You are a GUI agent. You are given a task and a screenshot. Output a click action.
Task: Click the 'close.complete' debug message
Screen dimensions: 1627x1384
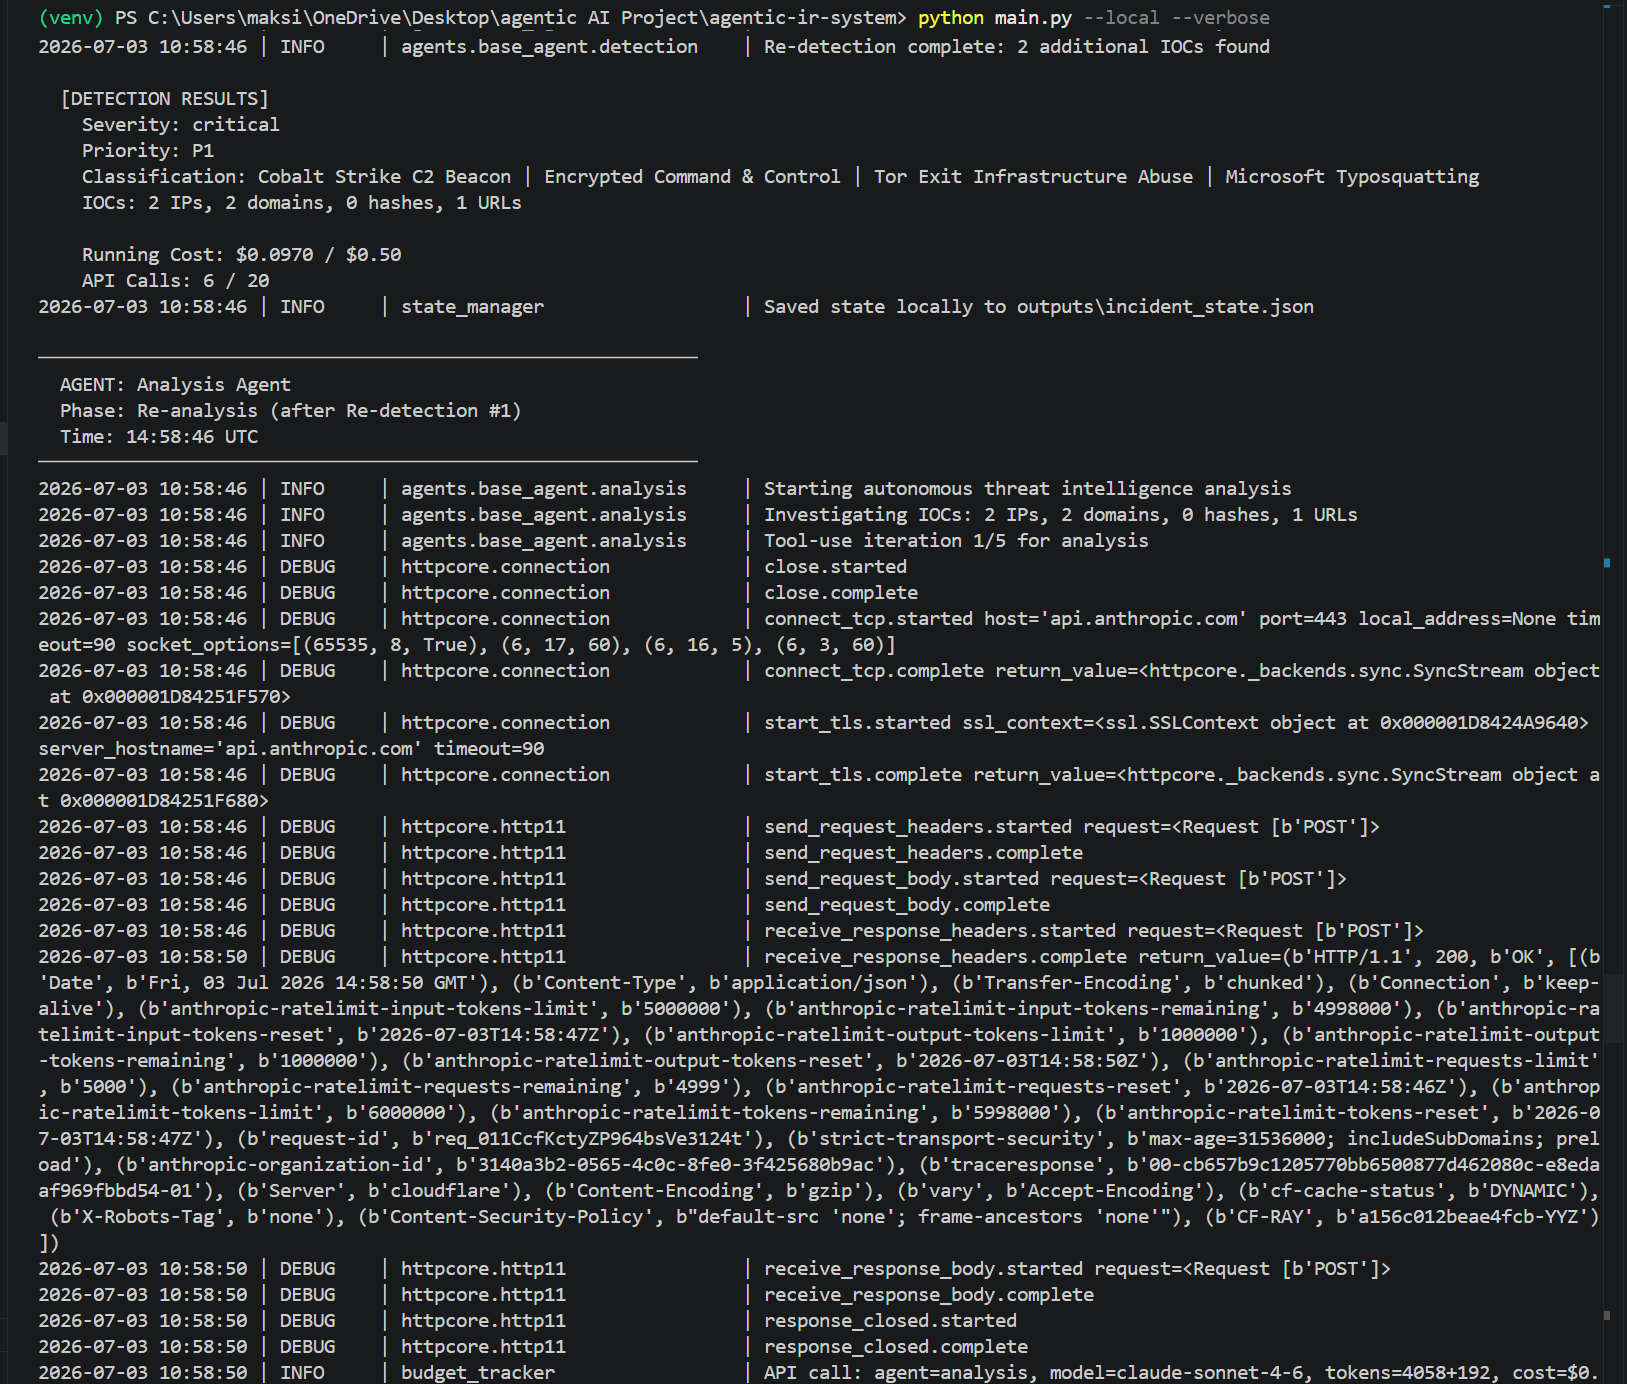[841, 592]
